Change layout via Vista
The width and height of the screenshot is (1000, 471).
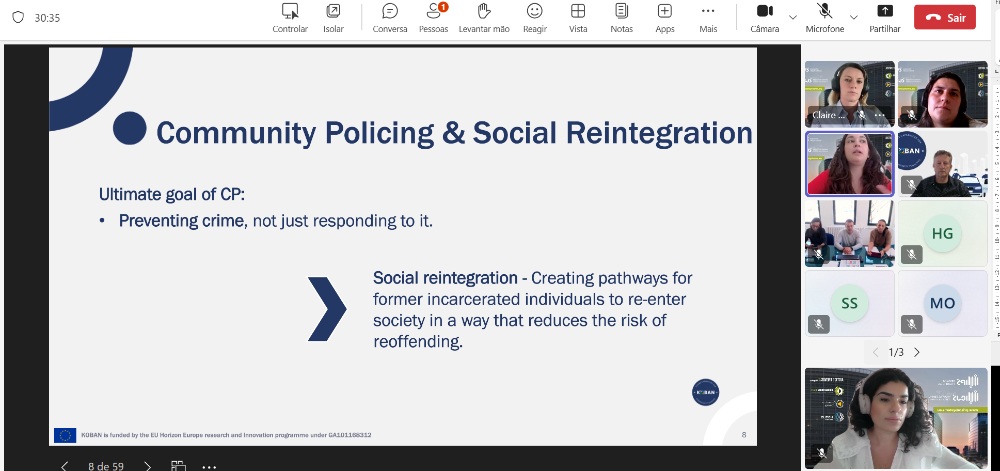578,18
